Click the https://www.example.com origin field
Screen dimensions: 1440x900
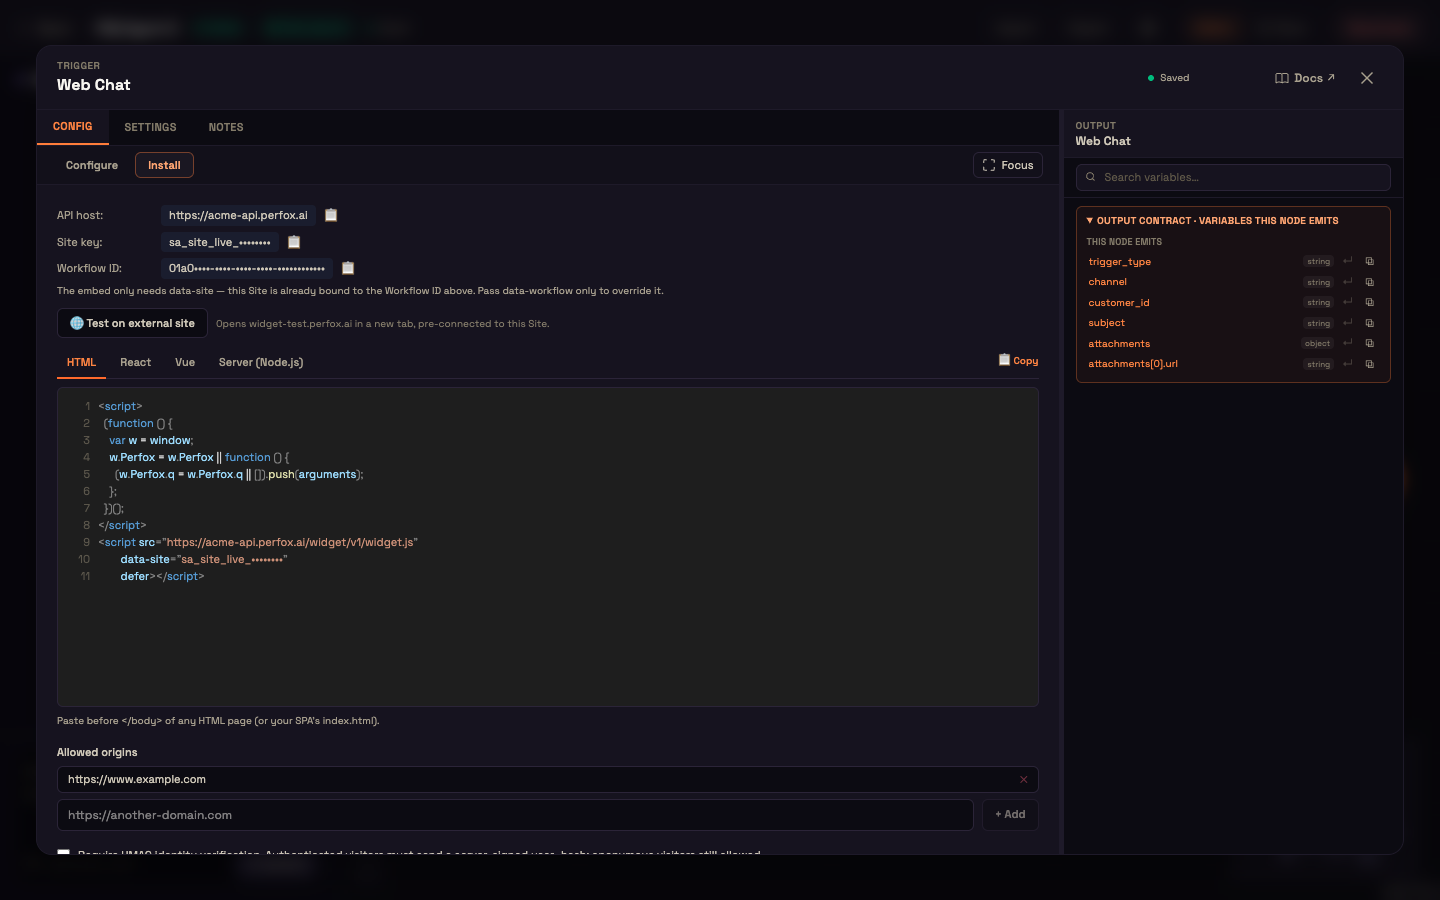[x=548, y=780]
